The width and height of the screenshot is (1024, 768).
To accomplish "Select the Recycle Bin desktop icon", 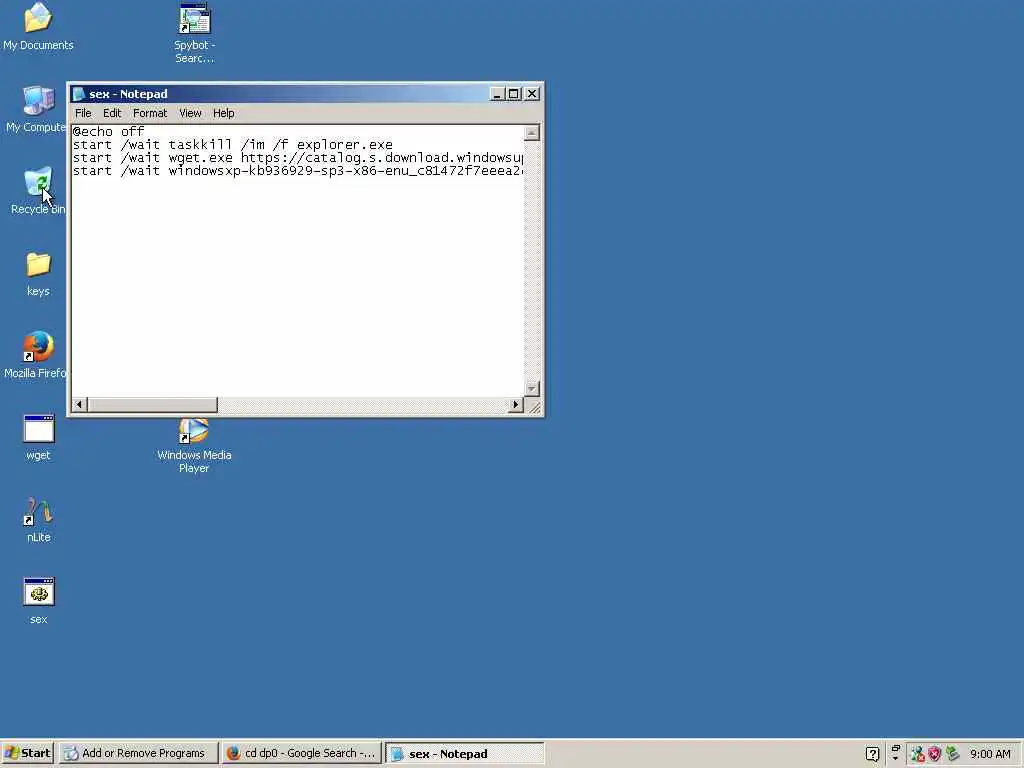I will pyautogui.click(x=38, y=191).
